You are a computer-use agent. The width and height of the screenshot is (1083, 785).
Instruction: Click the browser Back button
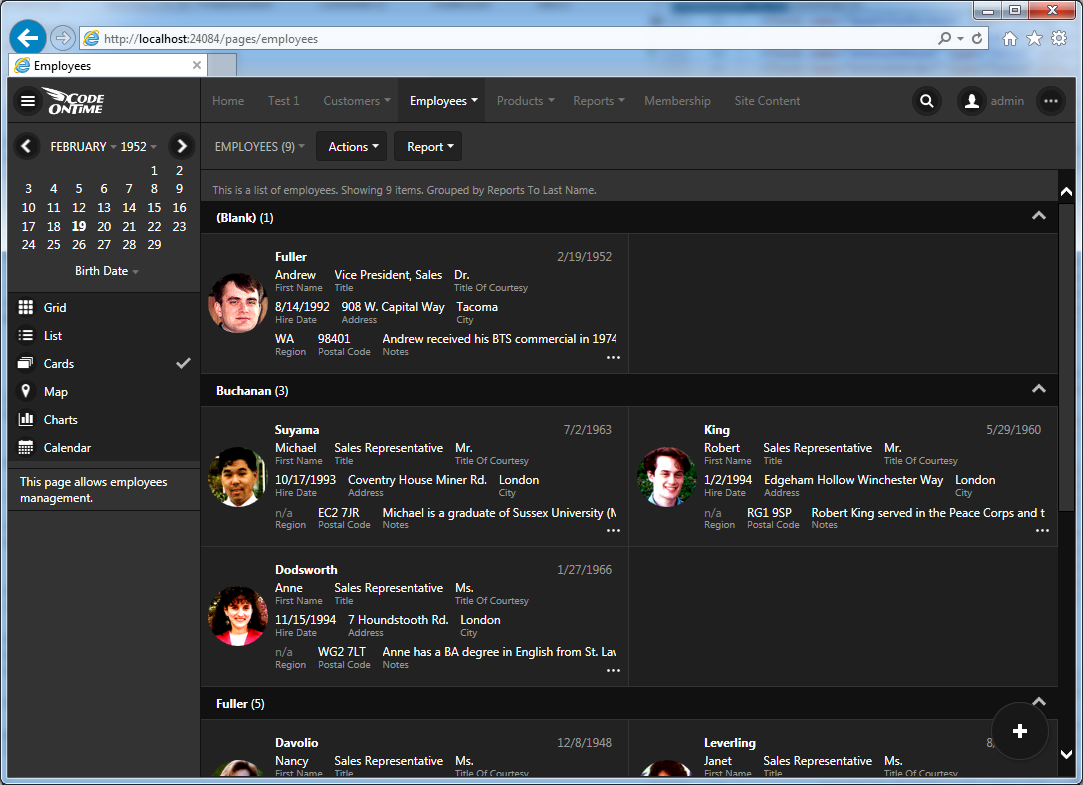(28, 38)
